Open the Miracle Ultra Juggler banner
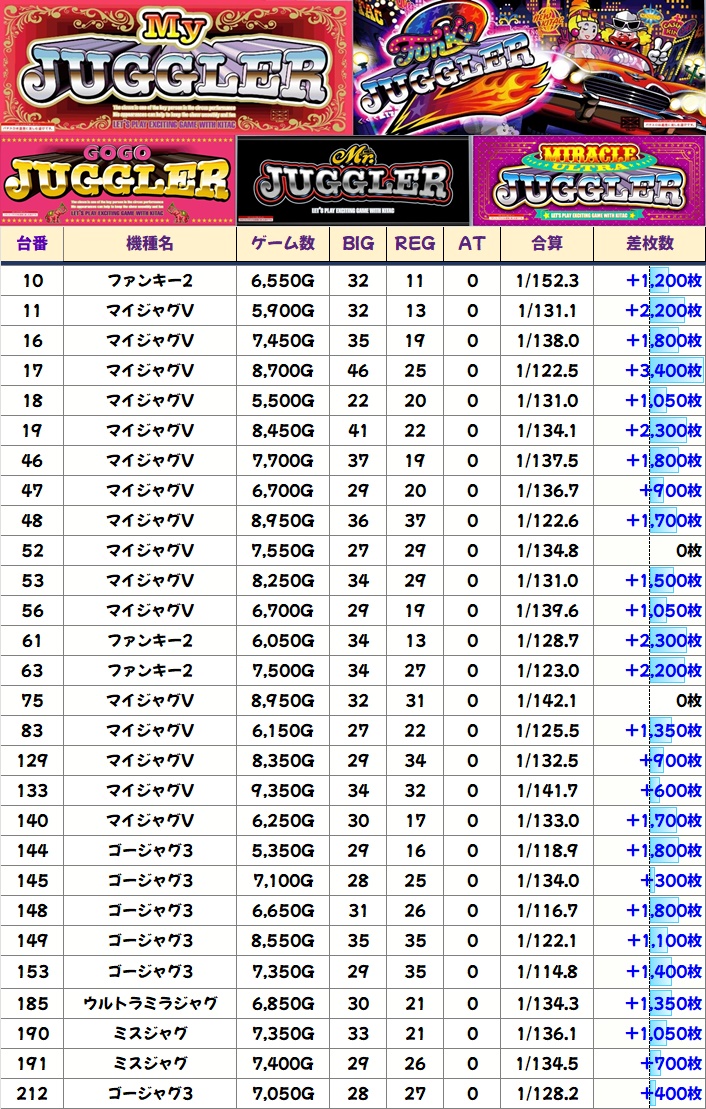 point(589,180)
